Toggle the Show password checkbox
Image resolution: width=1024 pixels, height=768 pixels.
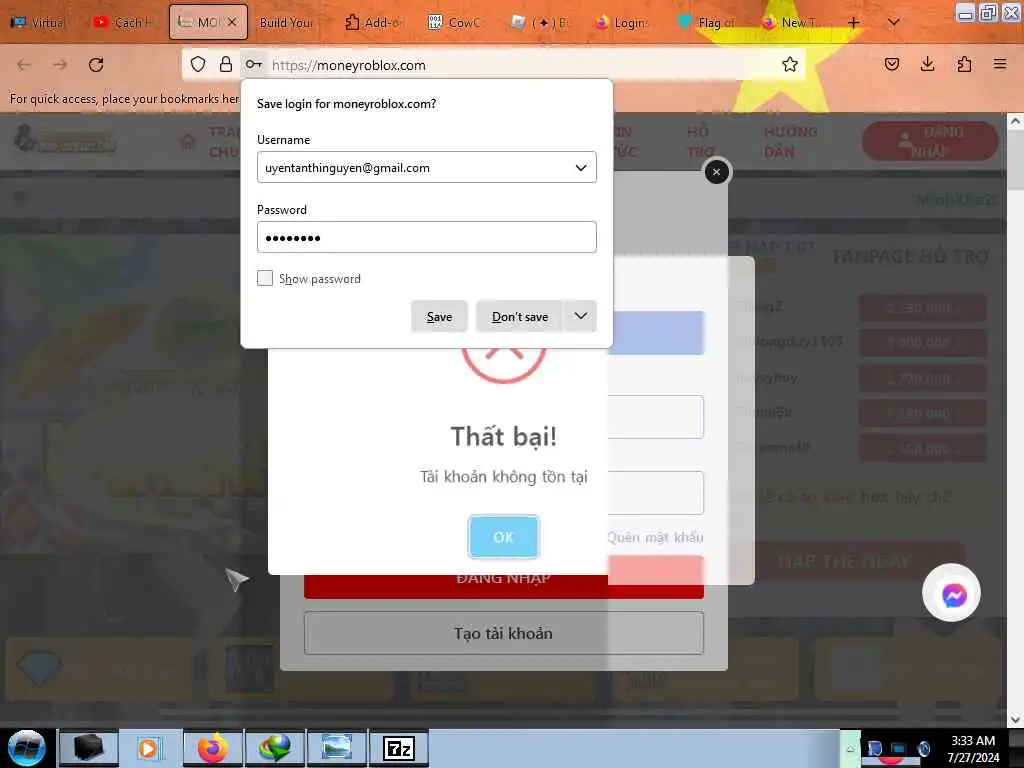pyautogui.click(x=264, y=278)
